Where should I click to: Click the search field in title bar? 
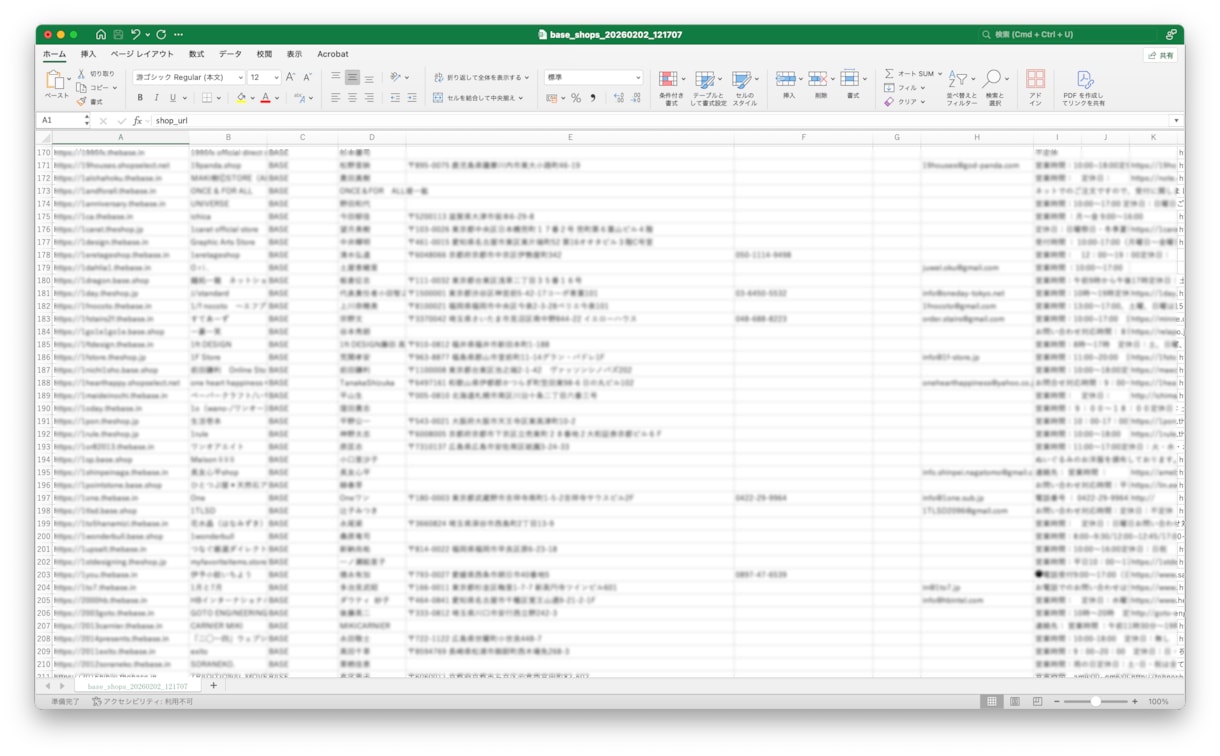pos(1068,34)
